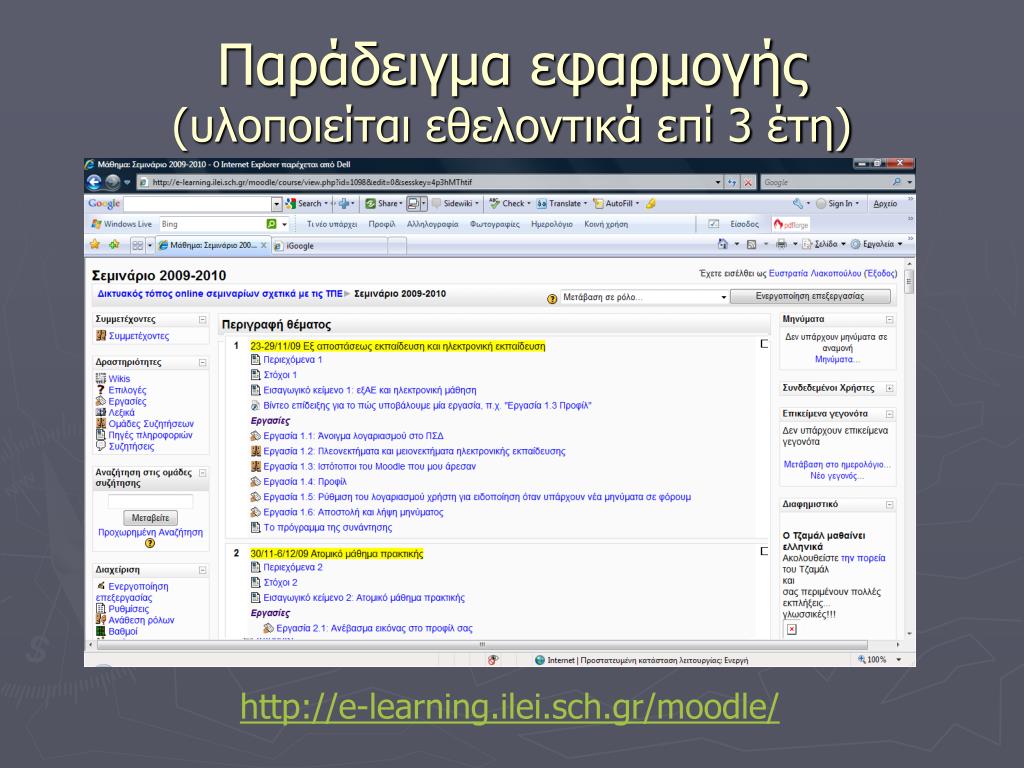
Task: Collapse the Αναζήτηση στις ομάδες συζήτησης block
Action: (202, 473)
